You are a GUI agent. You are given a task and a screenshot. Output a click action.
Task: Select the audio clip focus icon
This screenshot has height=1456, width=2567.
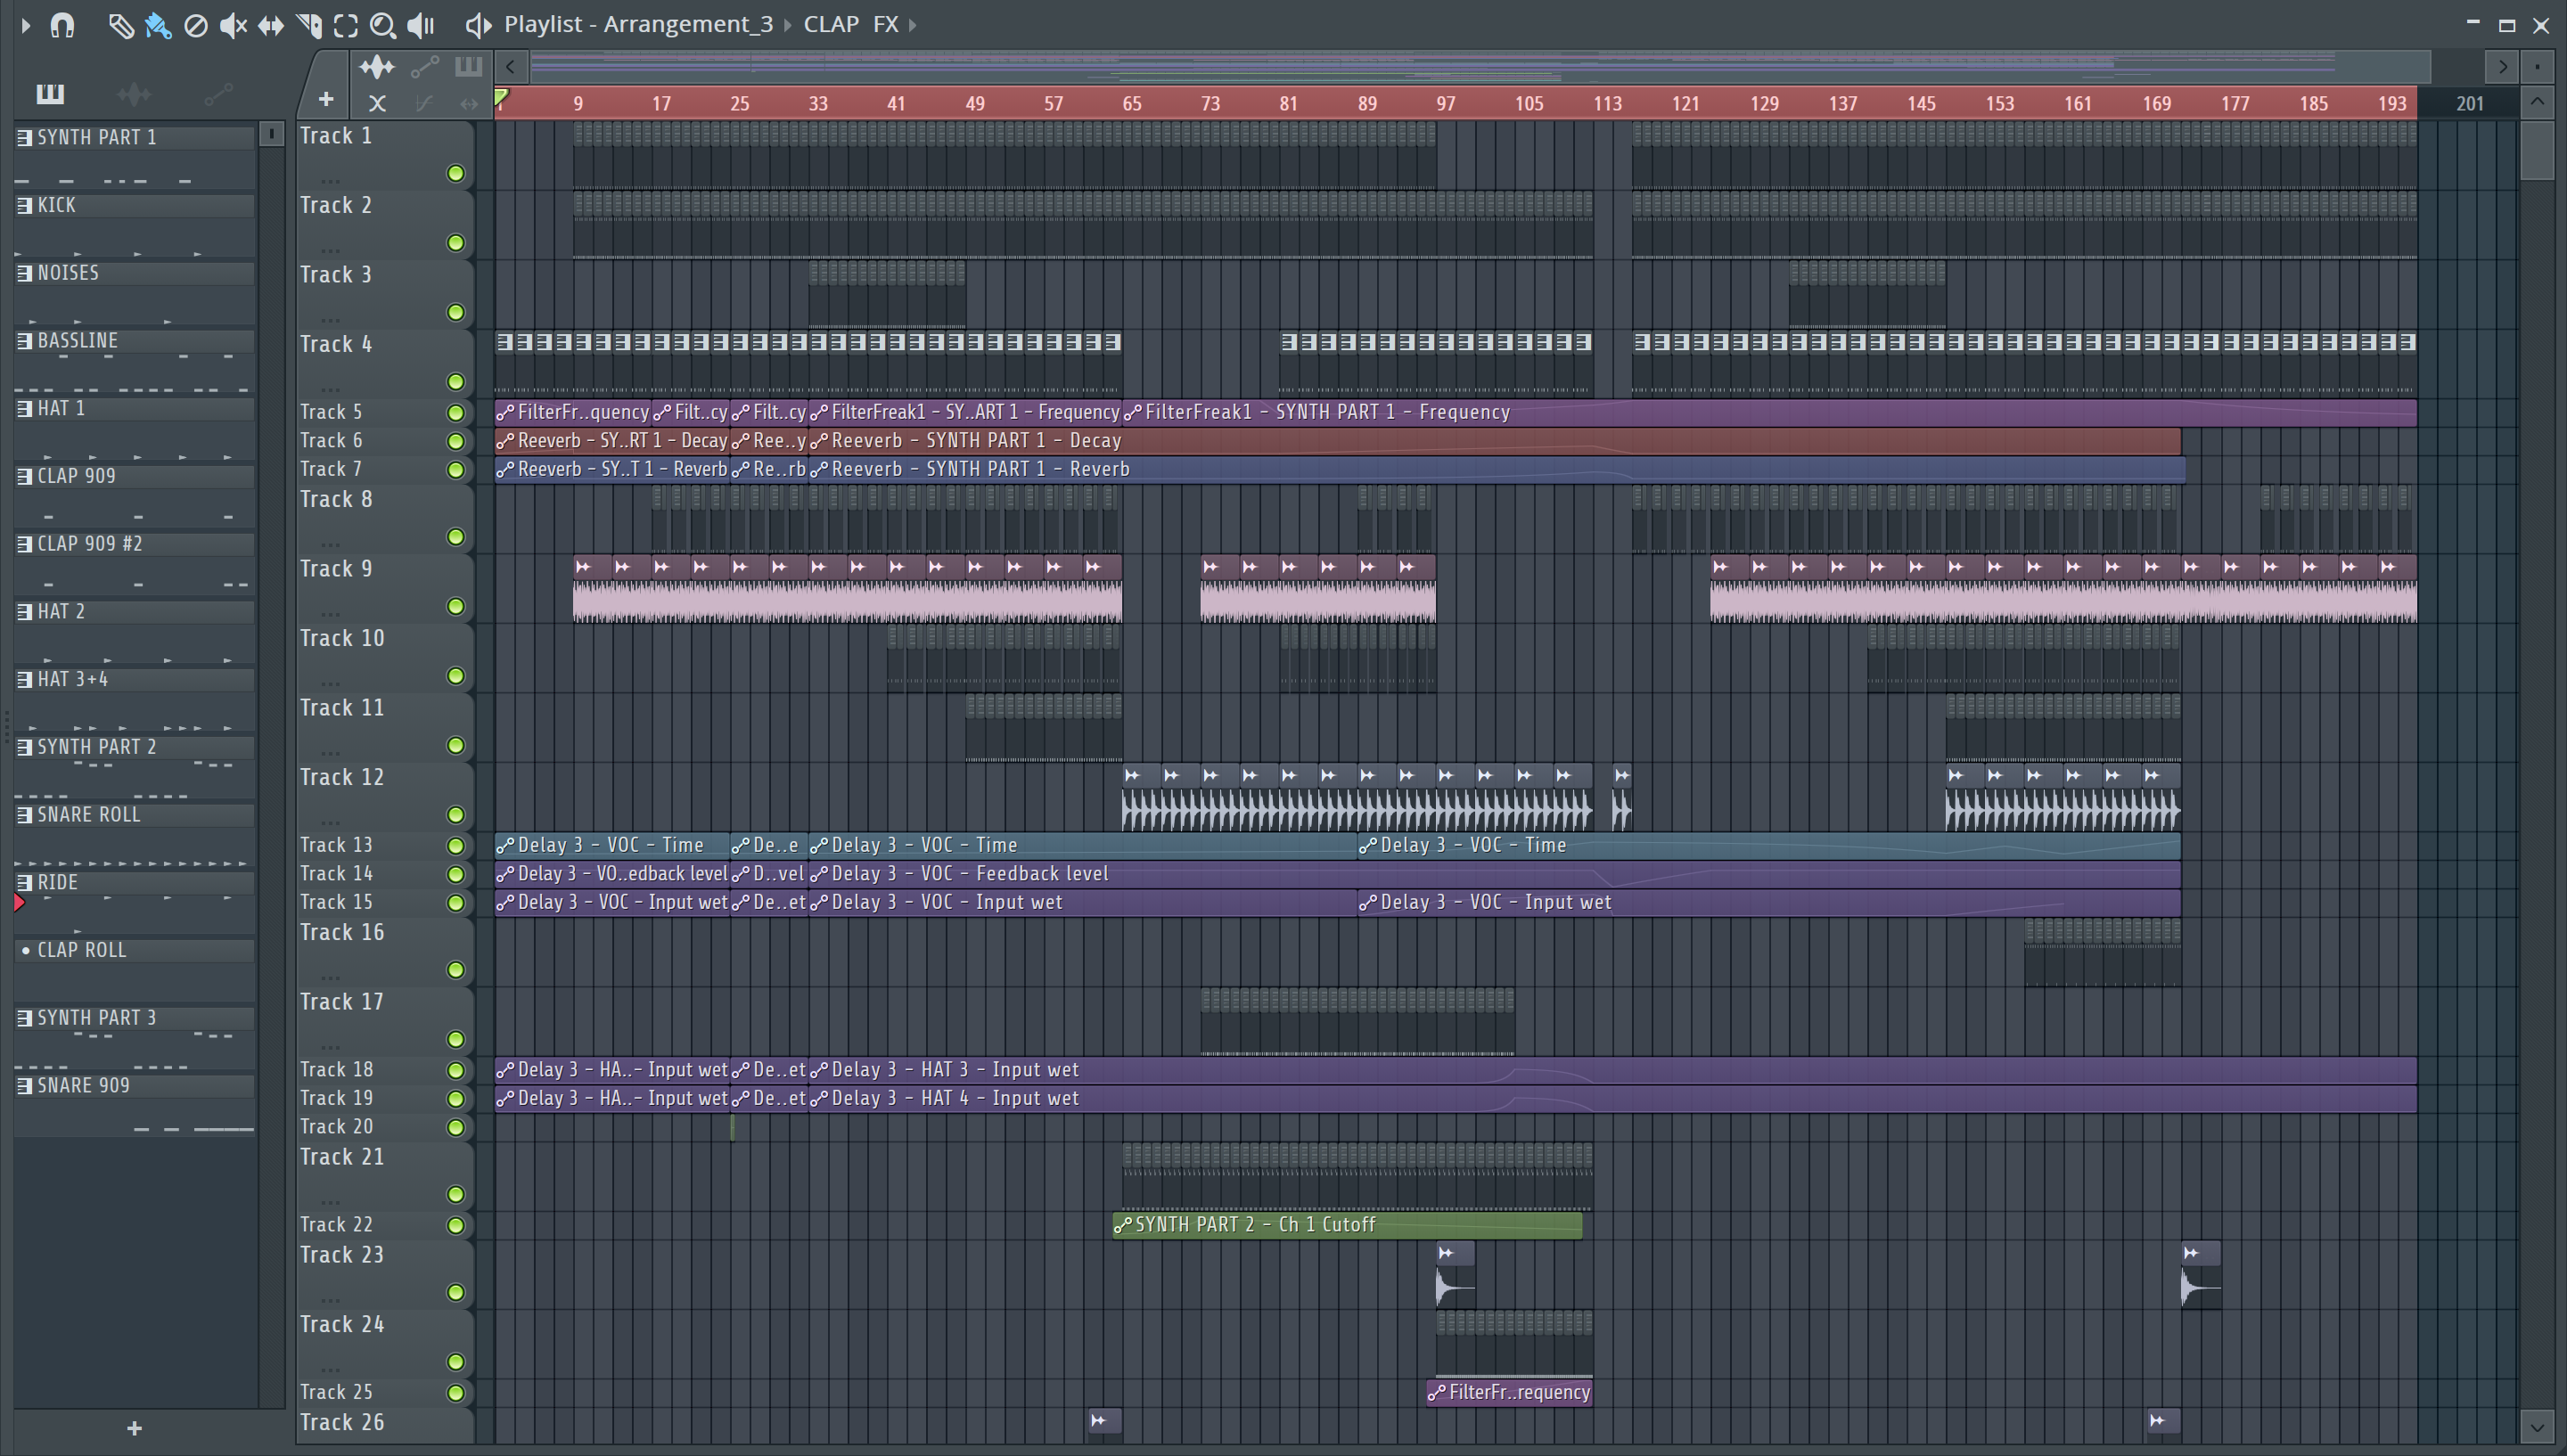(377, 68)
